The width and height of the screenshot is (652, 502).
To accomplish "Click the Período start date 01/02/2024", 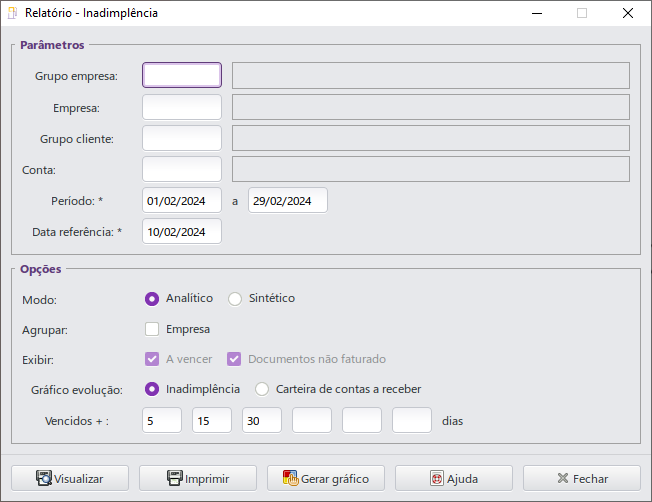I will (182, 200).
